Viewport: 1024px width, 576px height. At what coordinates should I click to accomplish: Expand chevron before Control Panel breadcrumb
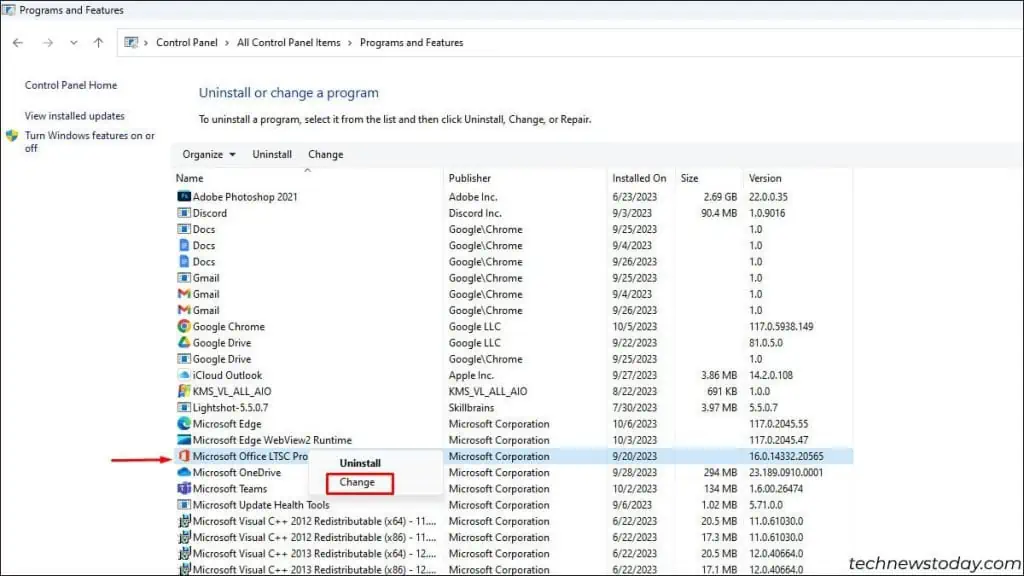[x=146, y=42]
